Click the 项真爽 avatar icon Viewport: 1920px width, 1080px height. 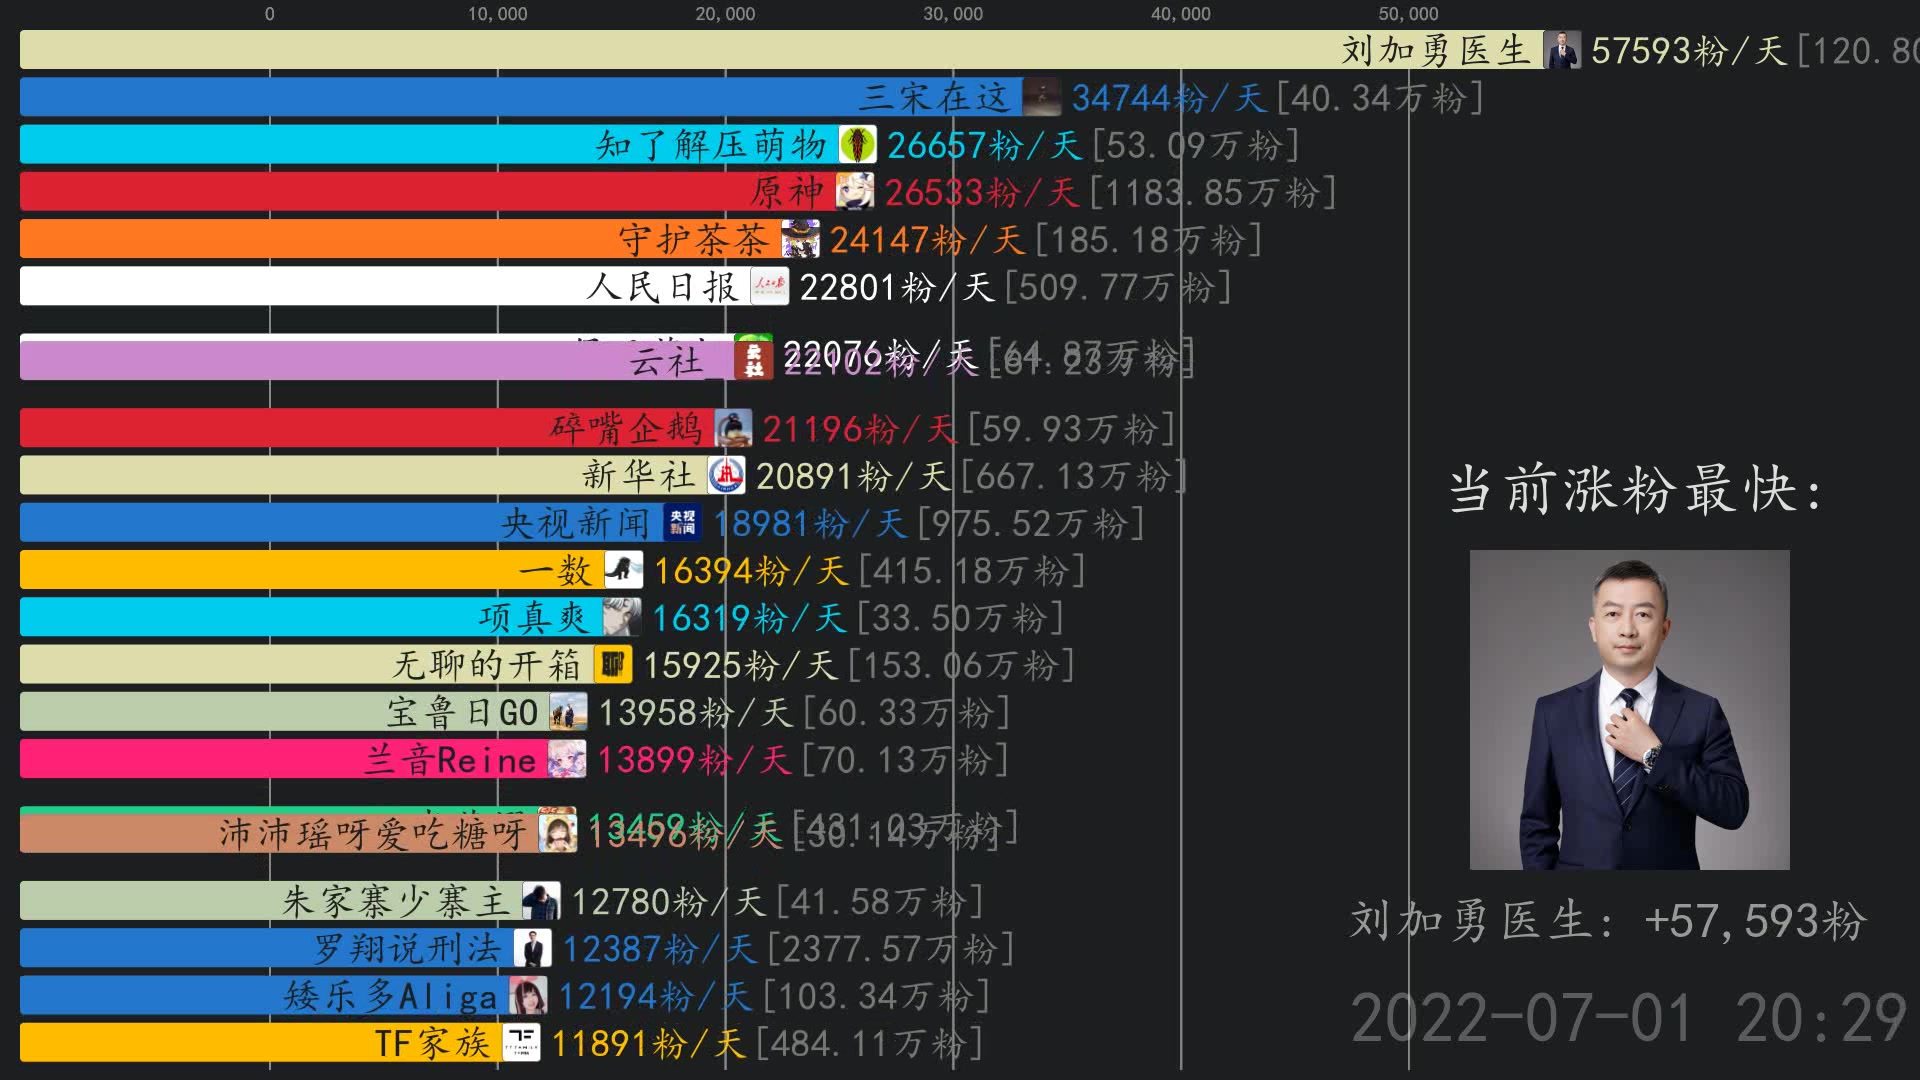(x=622, y=618)
